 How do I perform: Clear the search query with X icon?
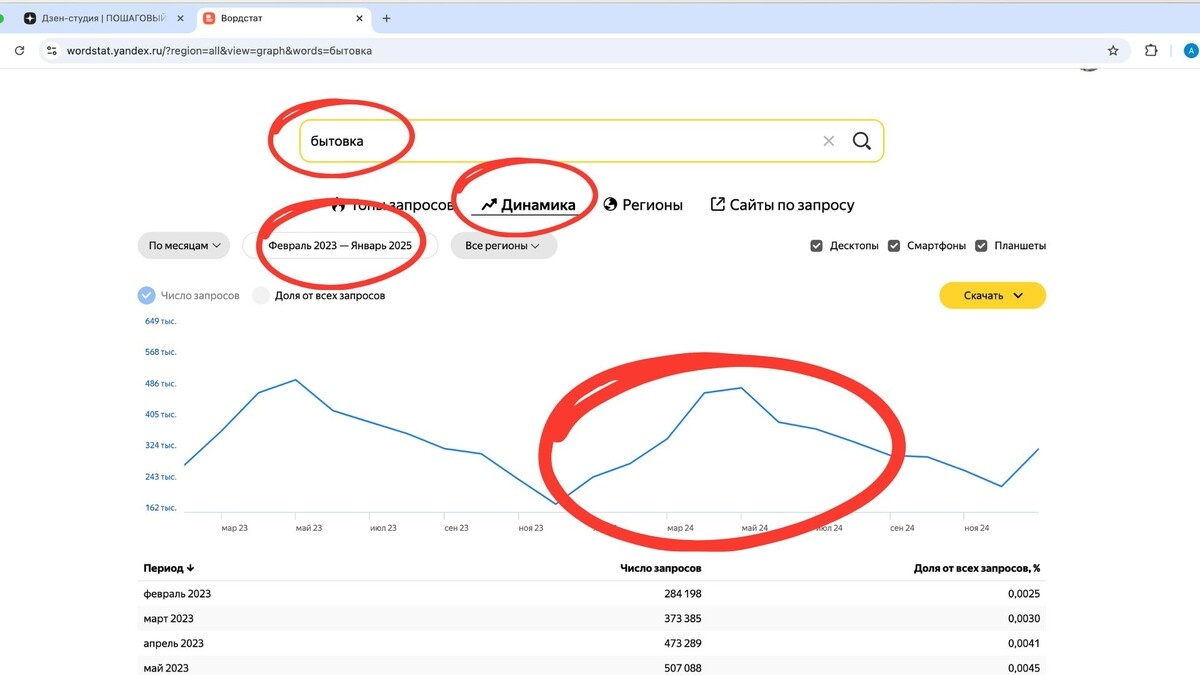point(828,141)
